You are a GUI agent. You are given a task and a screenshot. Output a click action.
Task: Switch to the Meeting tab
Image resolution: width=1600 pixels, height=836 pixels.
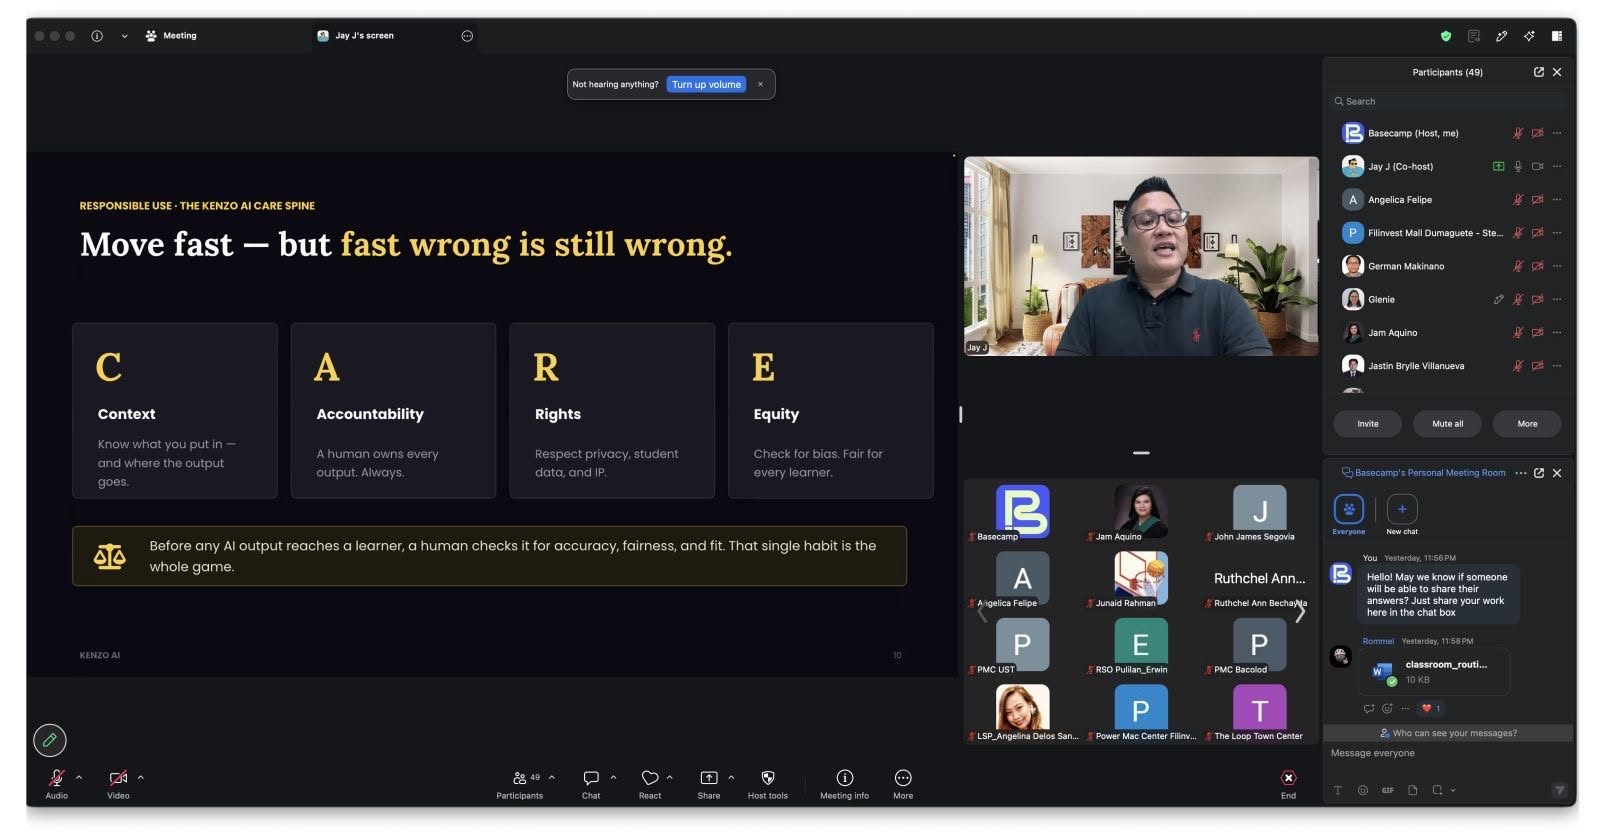pos(171,36)
